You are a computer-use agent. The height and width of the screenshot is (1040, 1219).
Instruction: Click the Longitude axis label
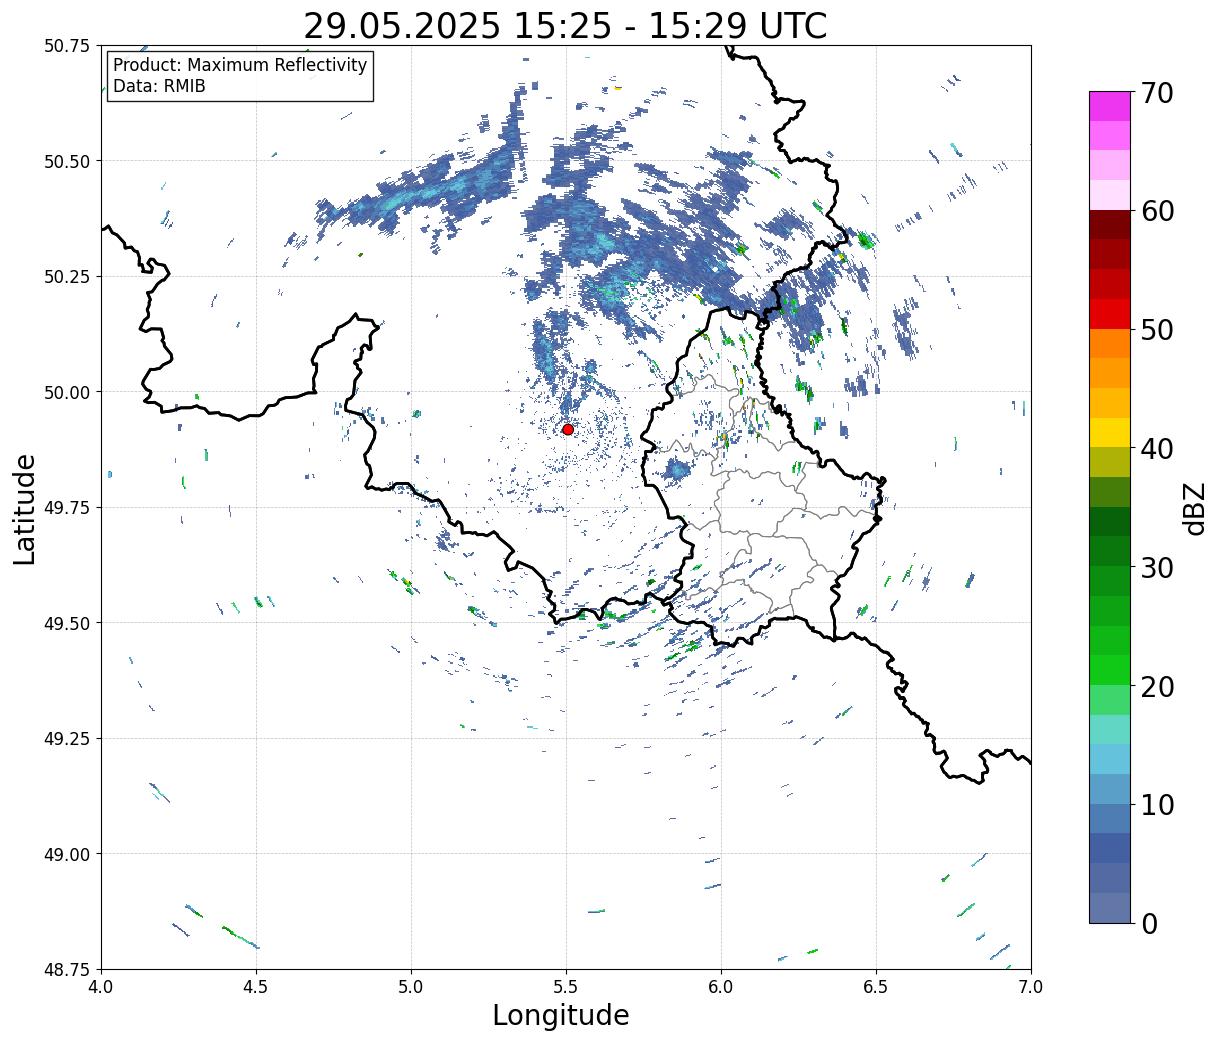[x=561, y=1015]
